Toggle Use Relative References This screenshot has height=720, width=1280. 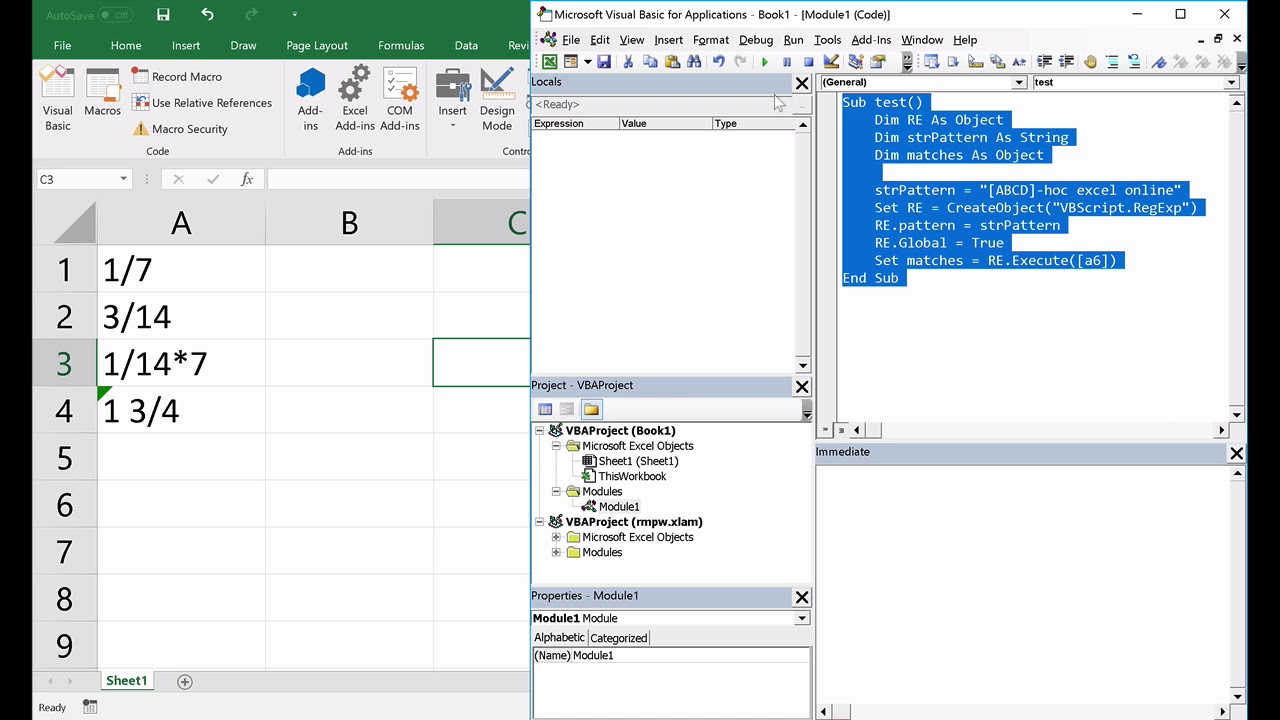[202, 103]
